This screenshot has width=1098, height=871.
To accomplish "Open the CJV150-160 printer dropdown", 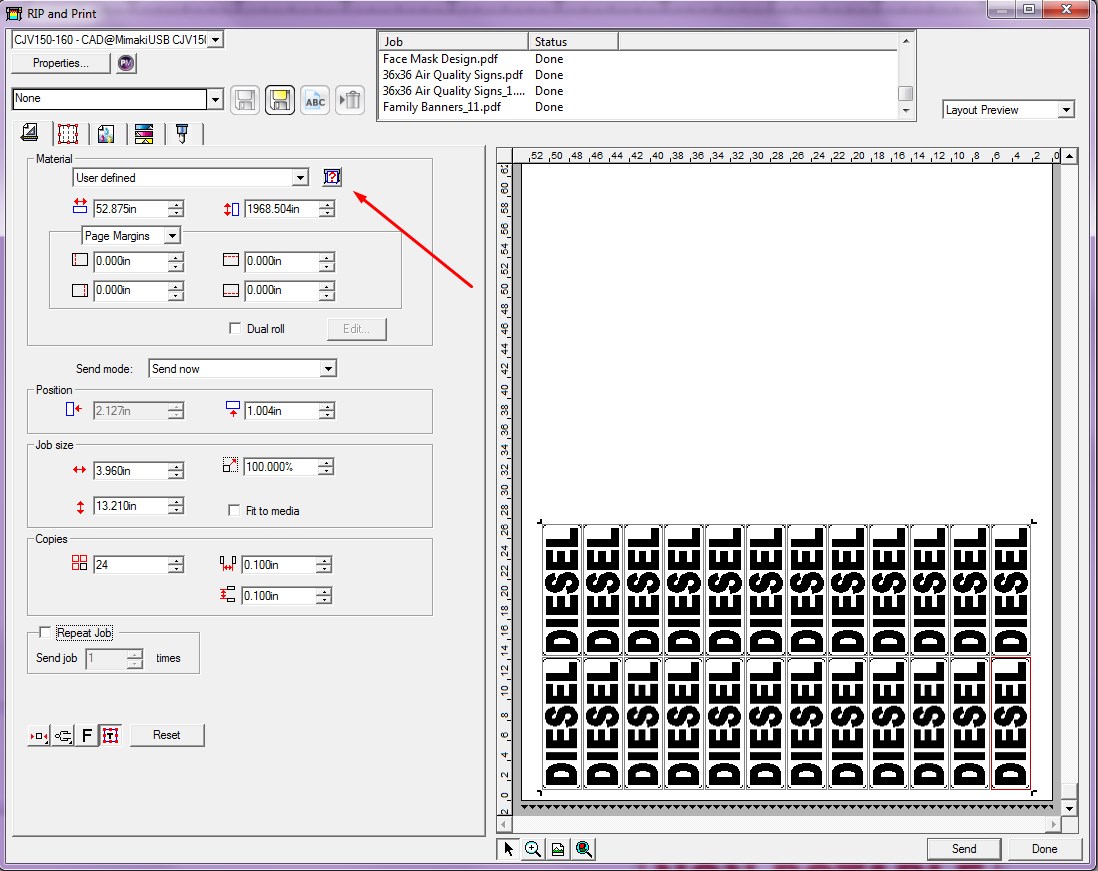I will pos(216,40).
